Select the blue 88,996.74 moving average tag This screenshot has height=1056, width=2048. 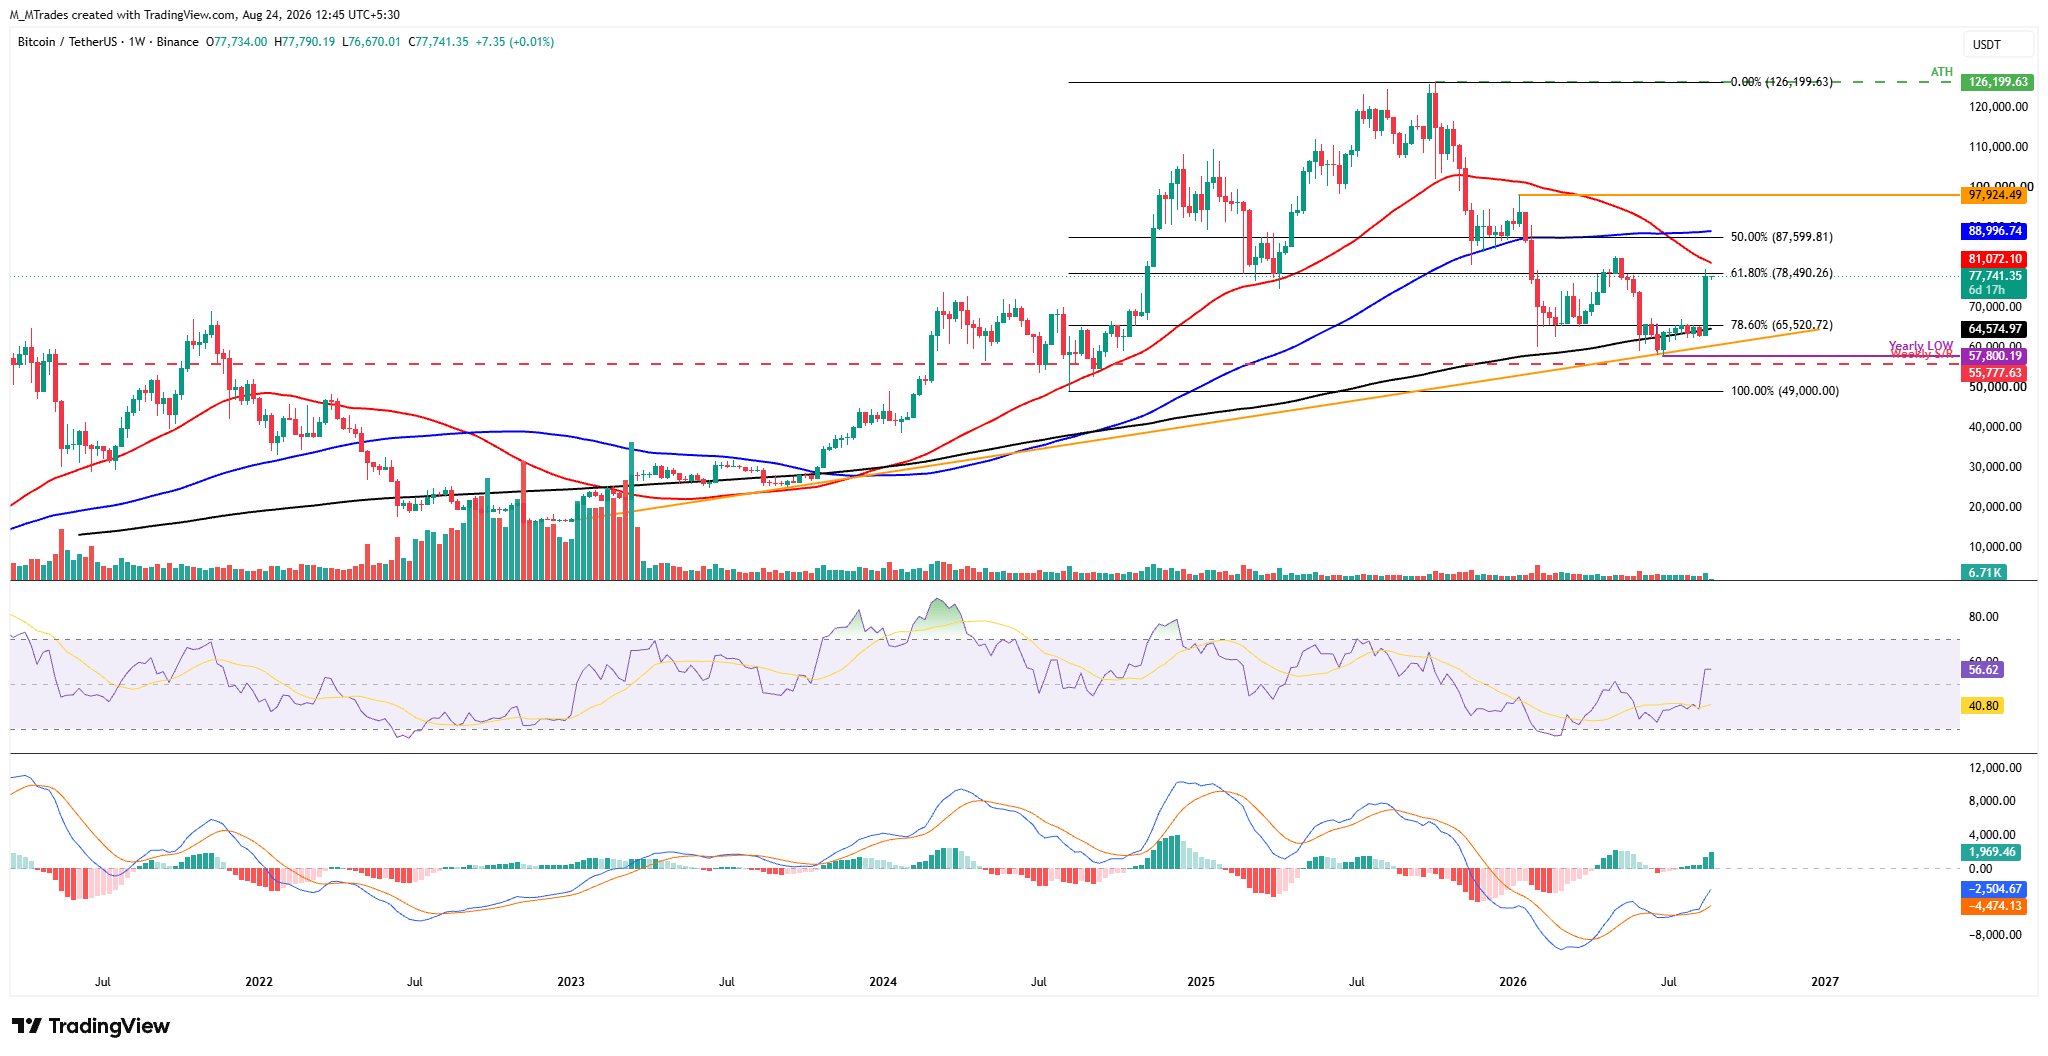1995,231
